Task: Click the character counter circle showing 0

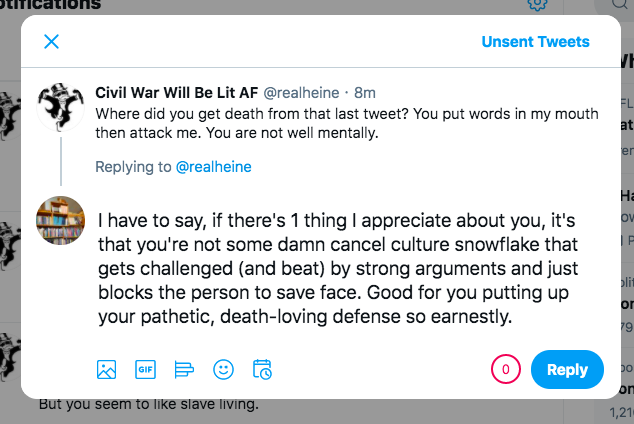Action: (505, 369)
